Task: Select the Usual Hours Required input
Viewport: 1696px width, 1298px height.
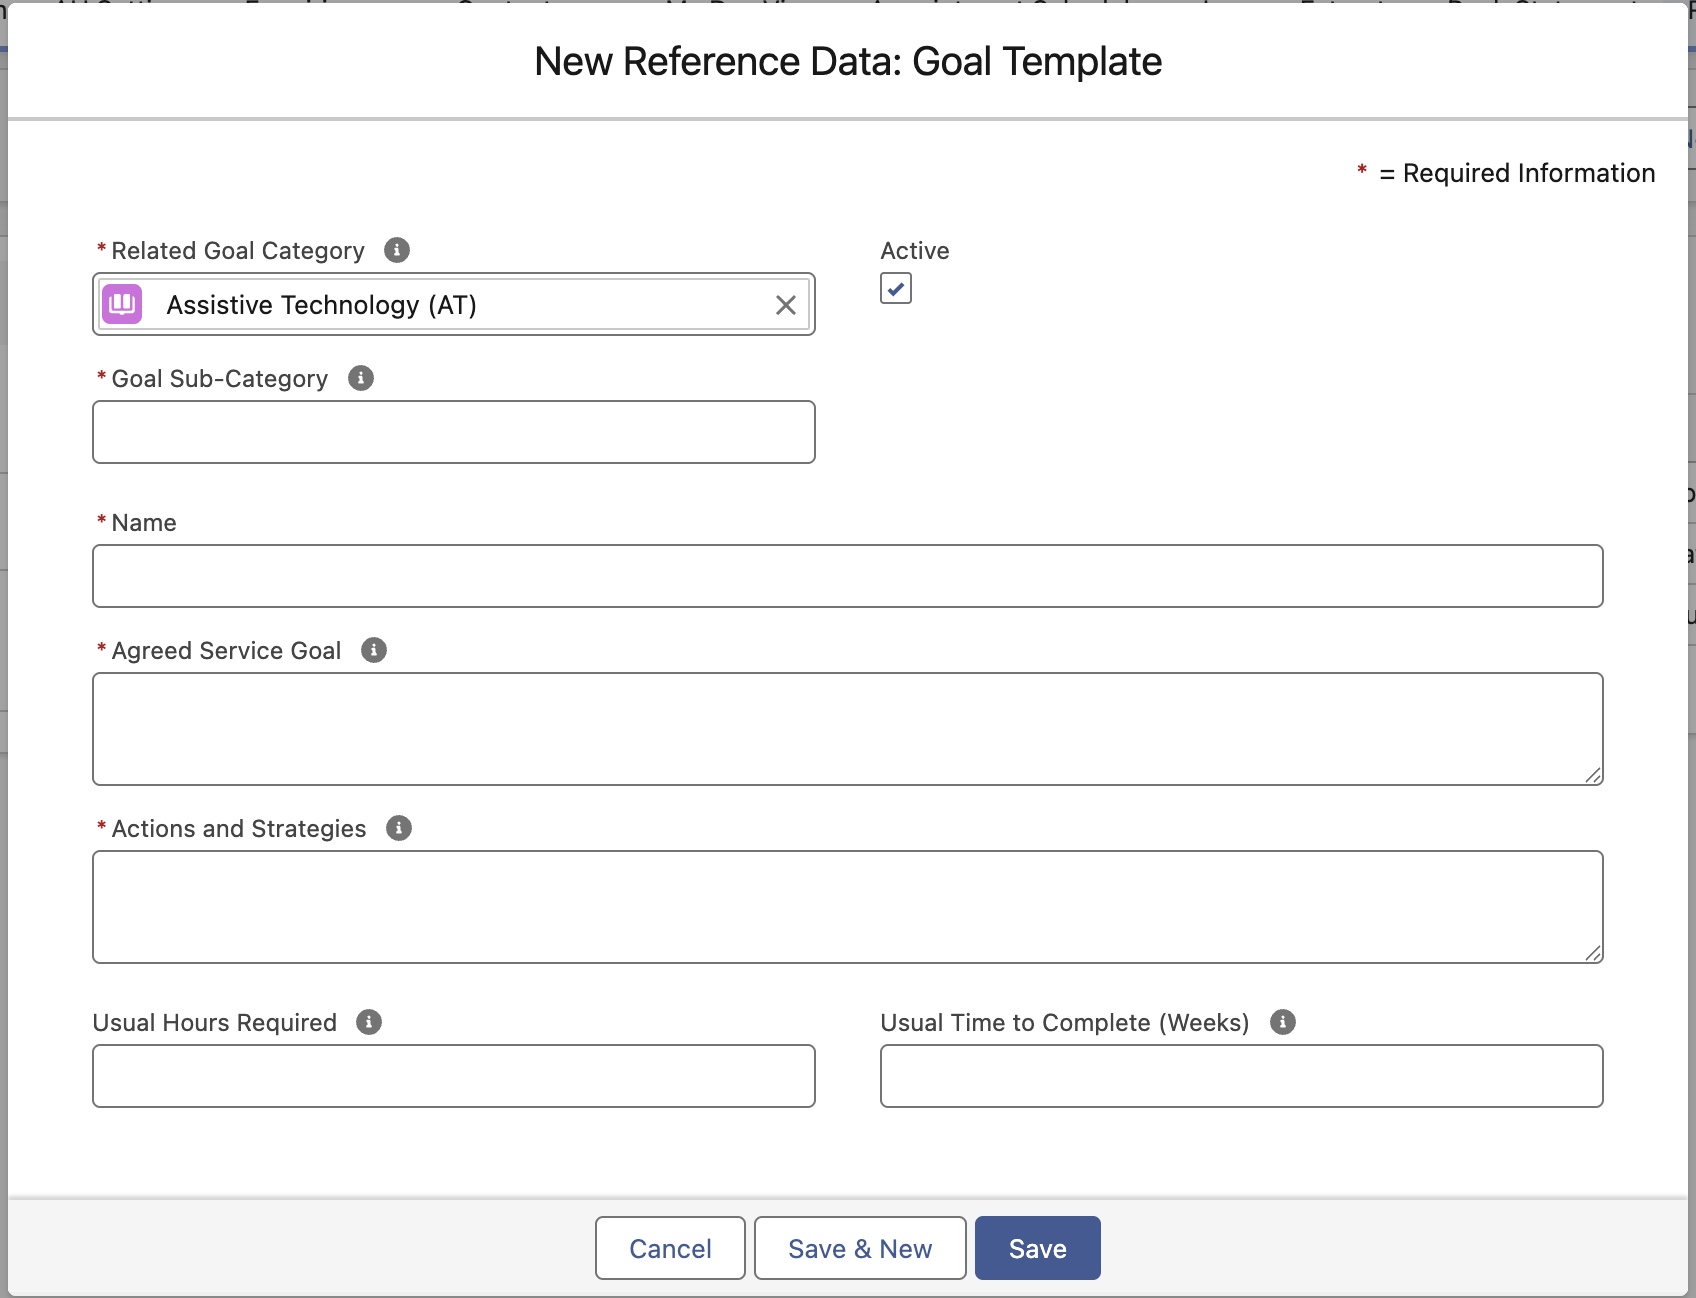Action: pos(453,1076)
